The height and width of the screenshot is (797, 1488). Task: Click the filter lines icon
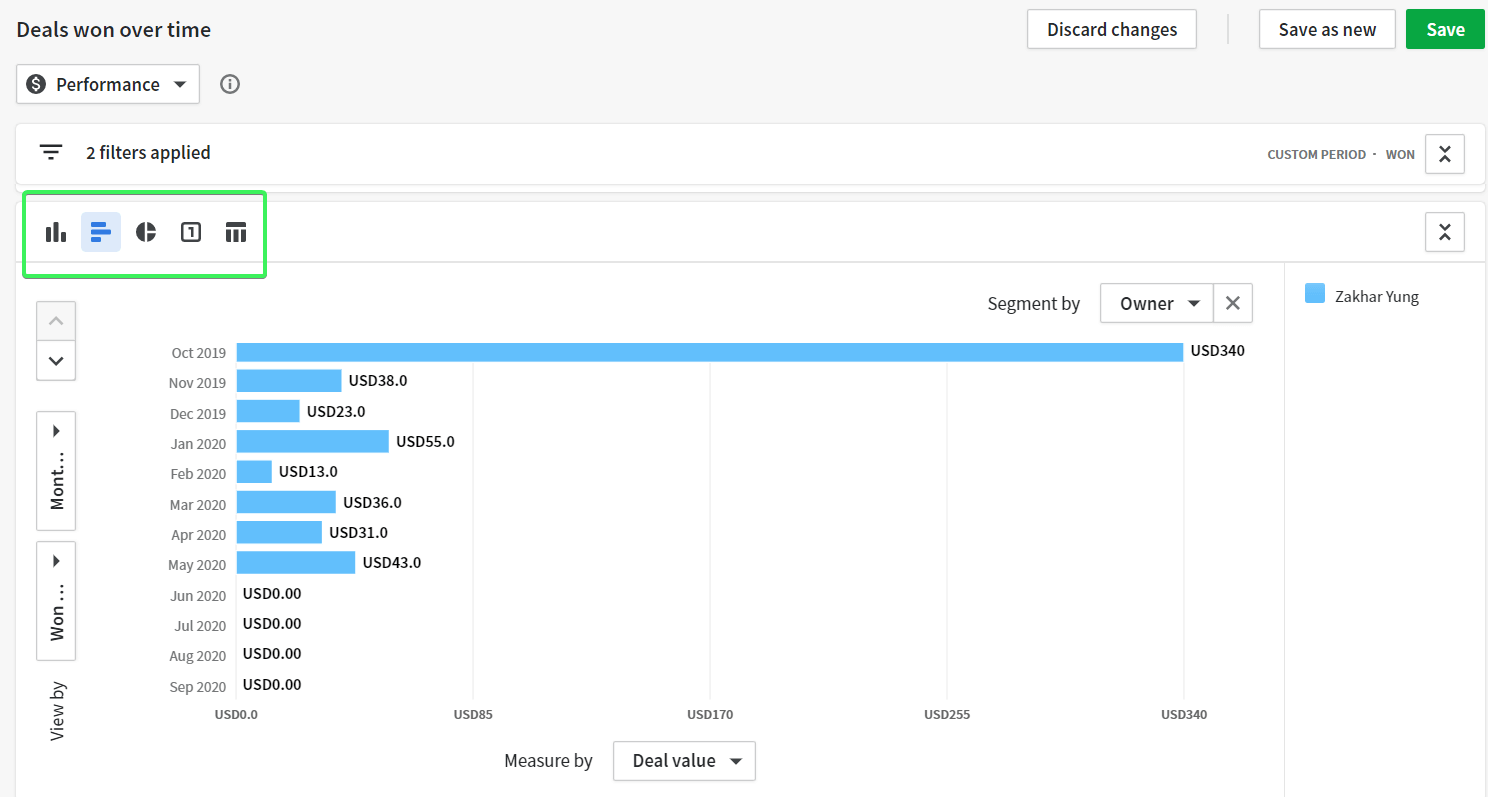[x=51, y=153]
